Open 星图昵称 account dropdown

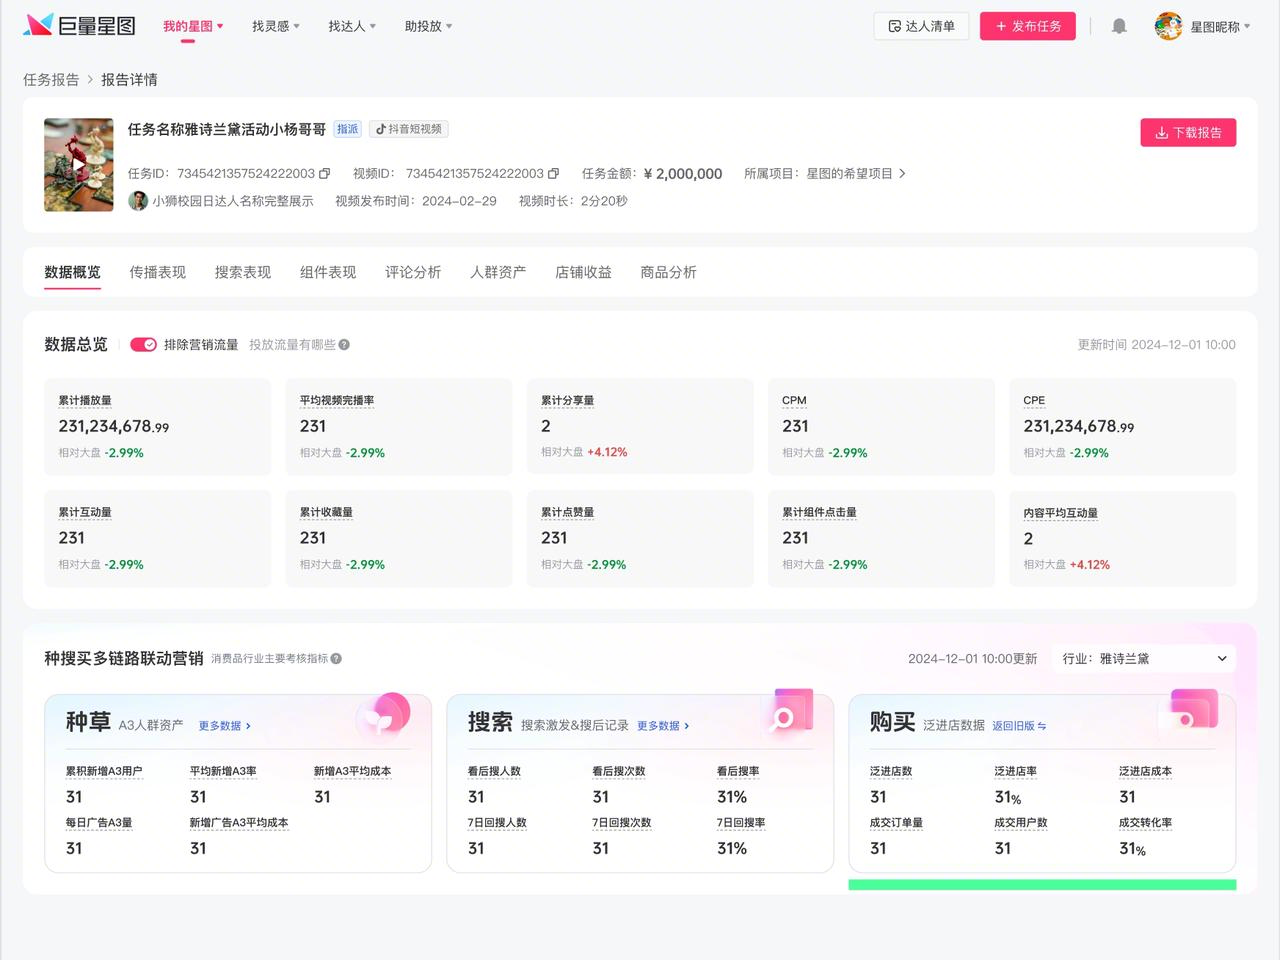click(x=1220, y=27)
